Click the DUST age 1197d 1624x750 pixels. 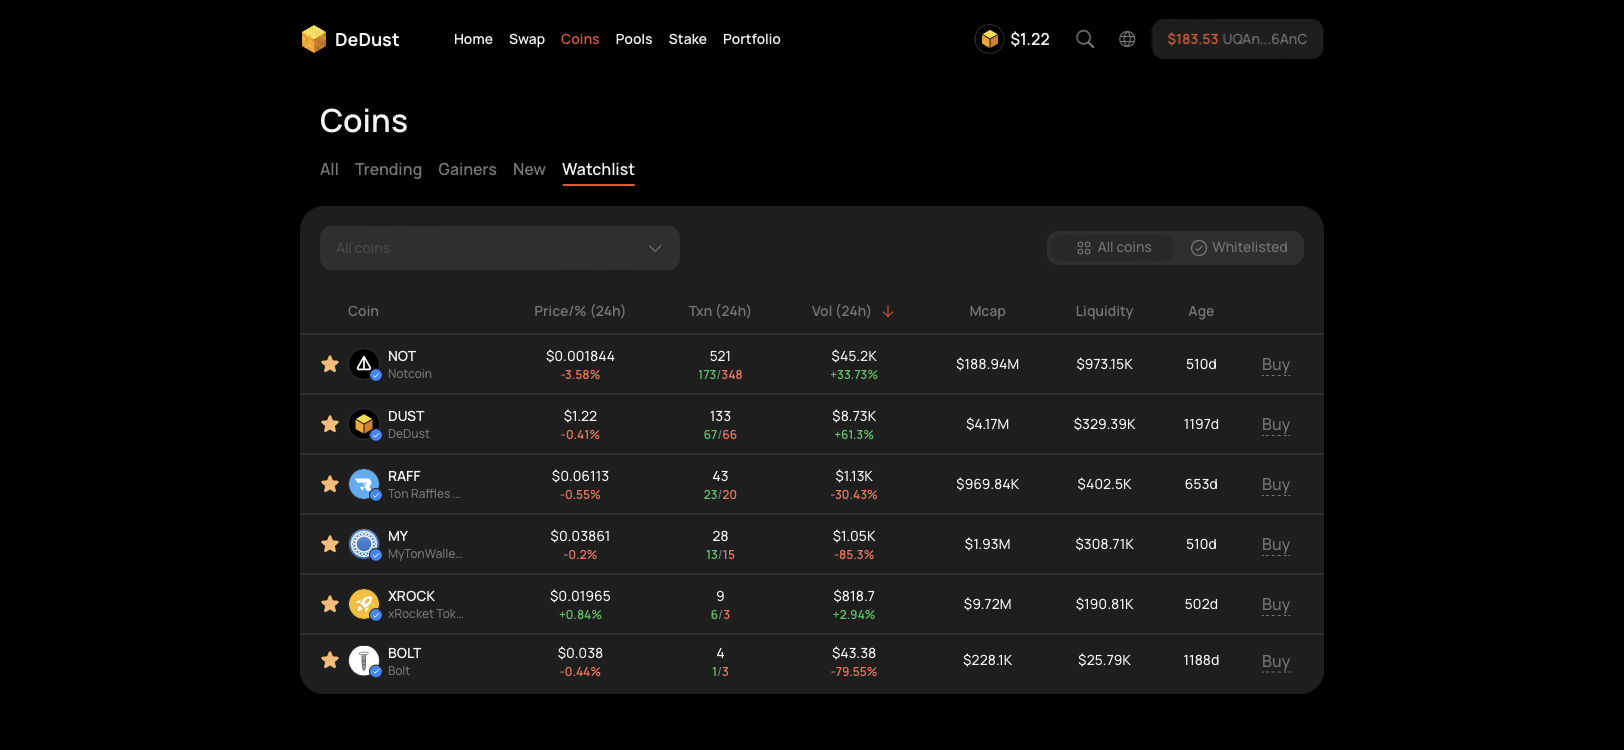(x=1201, y=424)
